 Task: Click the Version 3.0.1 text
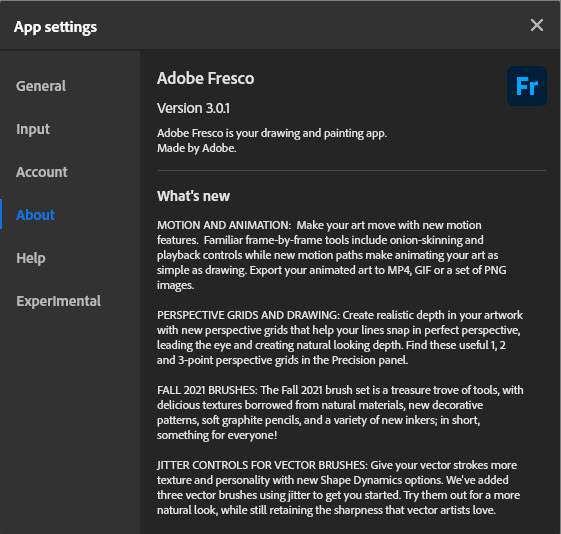pos(193,108)
